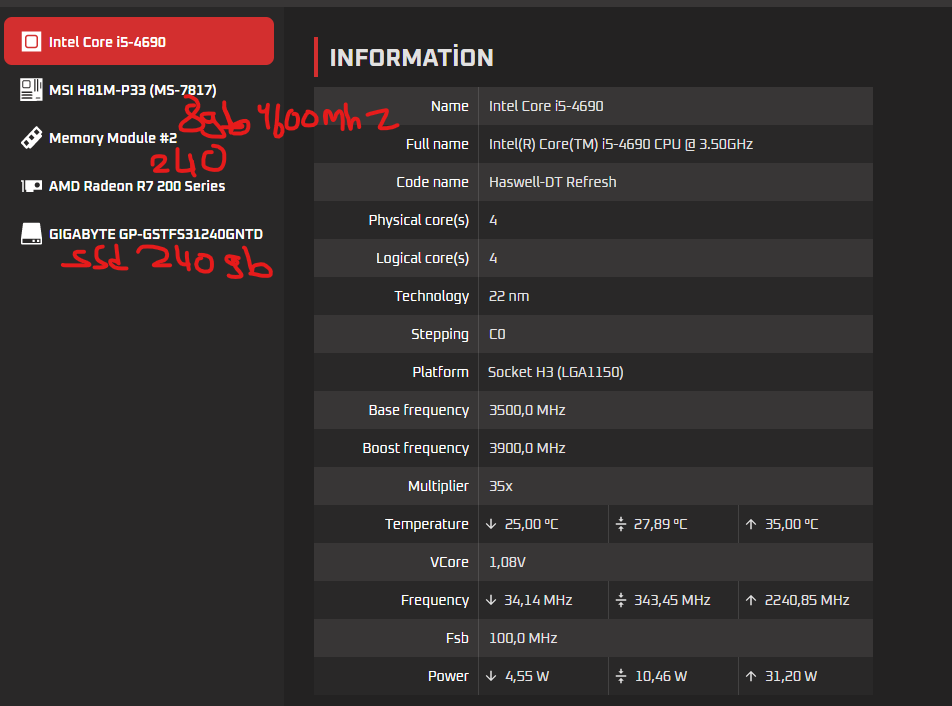Image resolution: width=952 pixels, height=706 pixels.
Task: Open Memory Module #2 entry
Action: pos(113,138)
